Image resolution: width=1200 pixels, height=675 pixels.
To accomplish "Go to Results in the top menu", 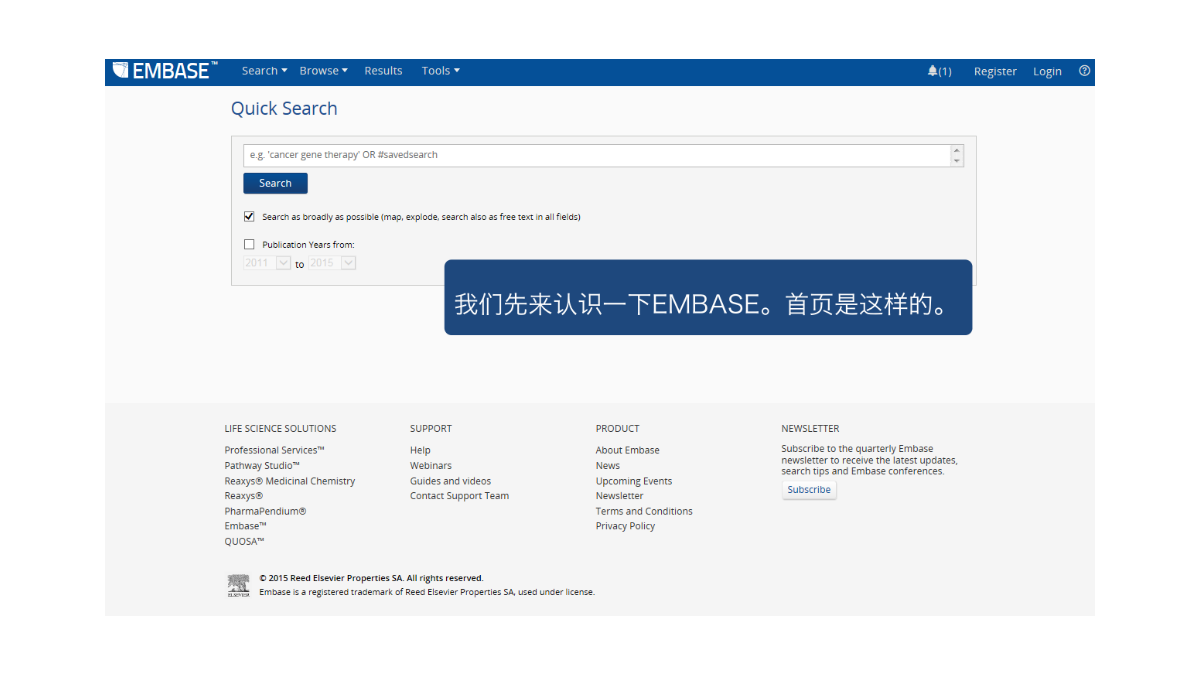I will (383, 71).
